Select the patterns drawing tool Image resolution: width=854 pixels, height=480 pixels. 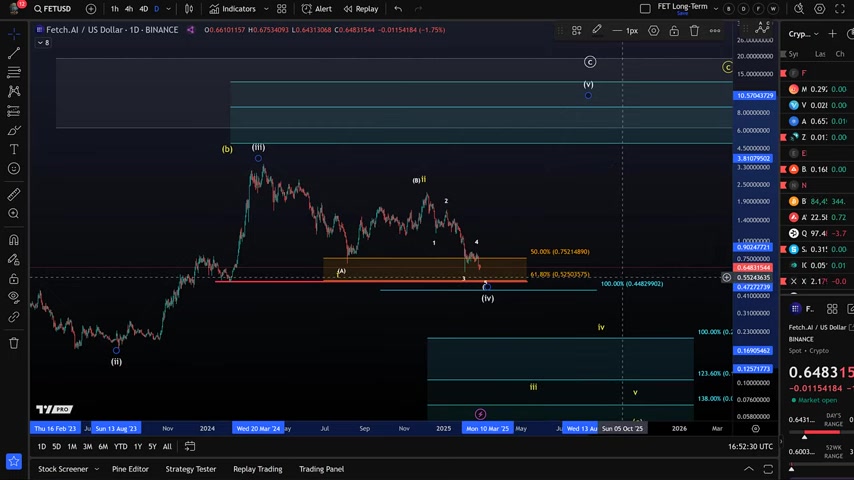pyautogui.click(x=14, y=91)
